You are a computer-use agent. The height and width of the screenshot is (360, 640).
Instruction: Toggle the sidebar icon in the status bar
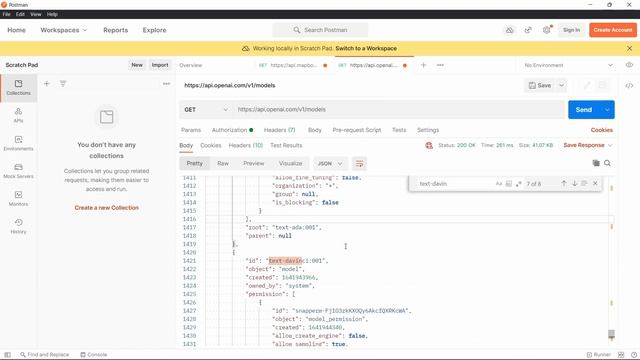7,355
